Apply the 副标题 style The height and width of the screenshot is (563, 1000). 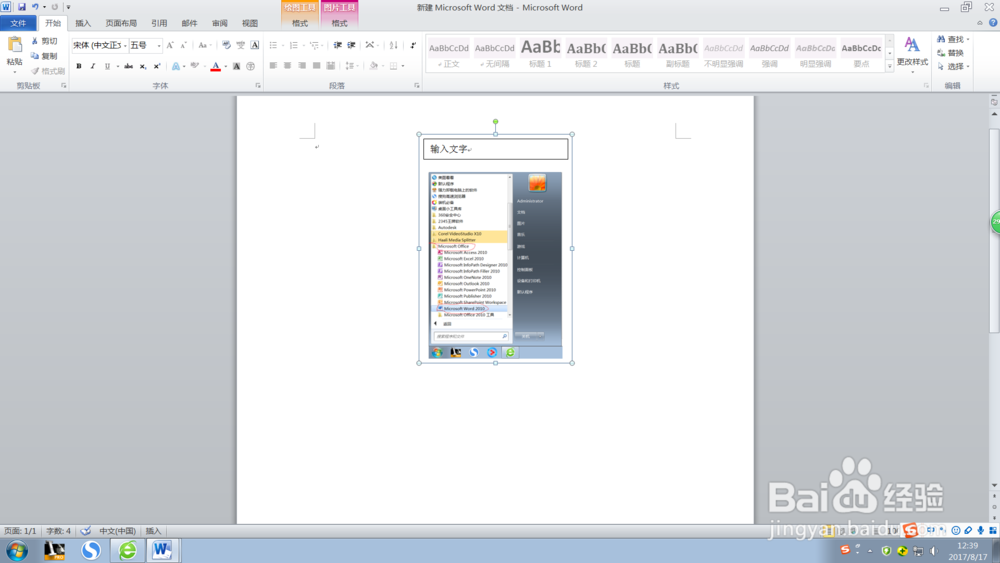point(678,54)
